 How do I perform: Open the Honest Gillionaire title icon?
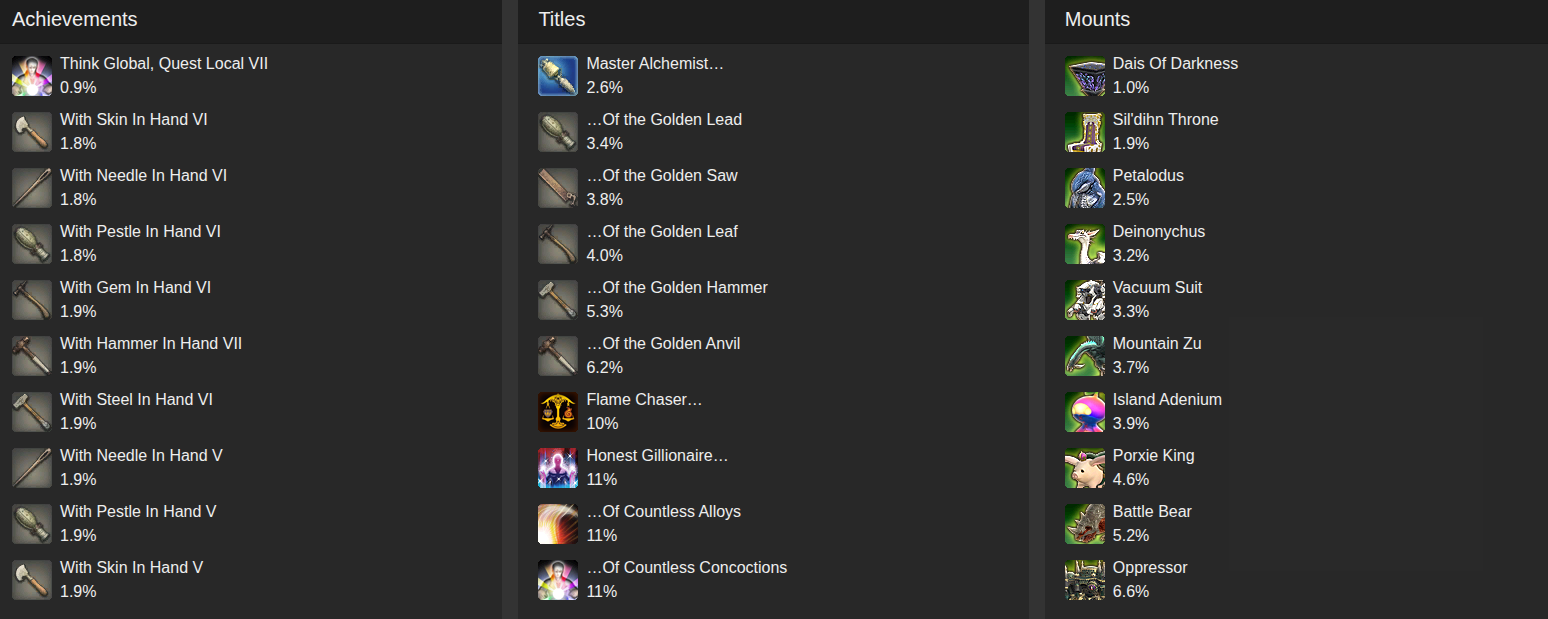[558, 468]
